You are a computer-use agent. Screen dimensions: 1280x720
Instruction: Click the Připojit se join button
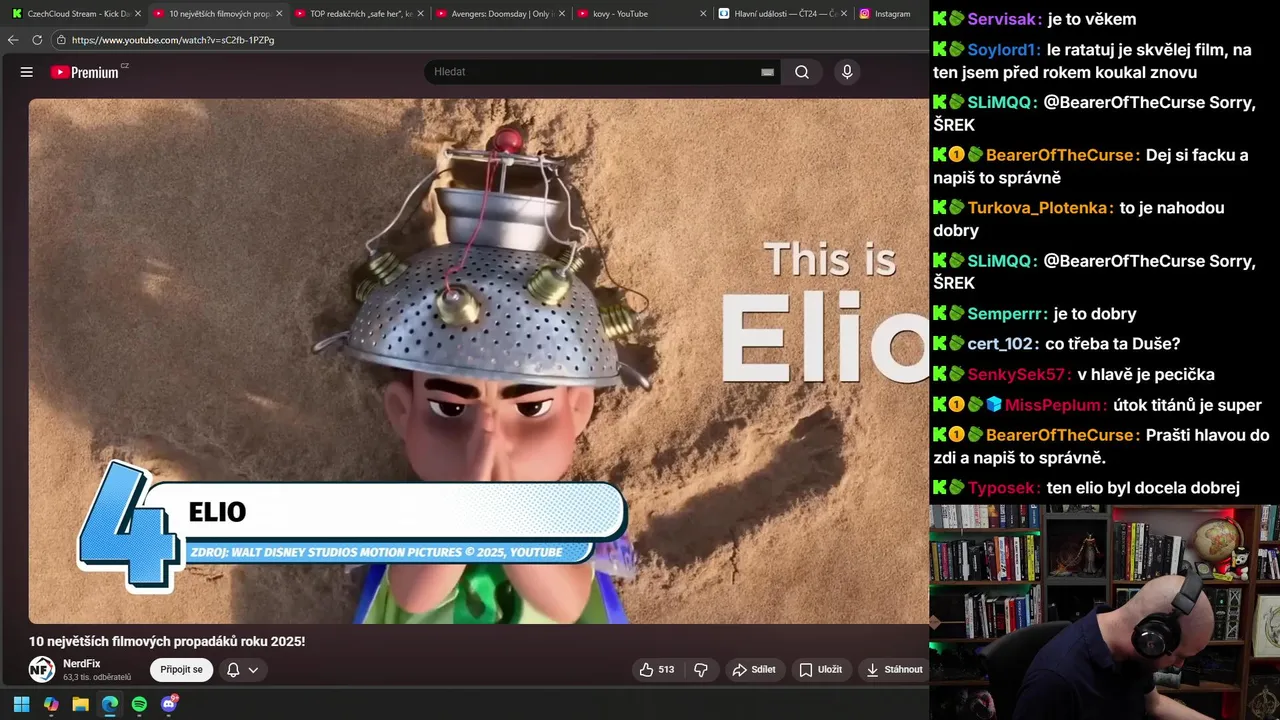coord(182,670)
